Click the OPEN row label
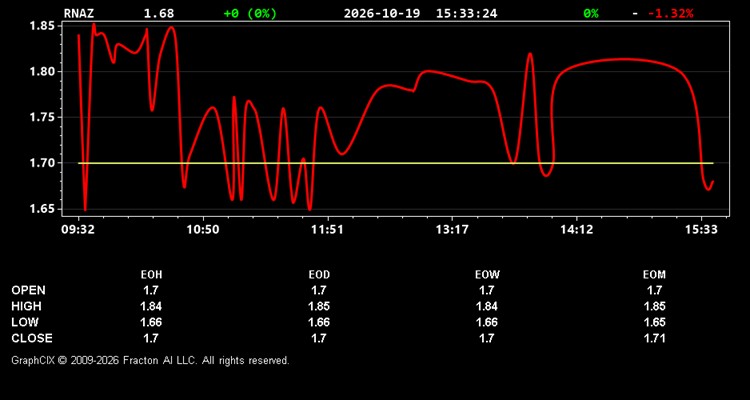 click(x=29, y=290)
